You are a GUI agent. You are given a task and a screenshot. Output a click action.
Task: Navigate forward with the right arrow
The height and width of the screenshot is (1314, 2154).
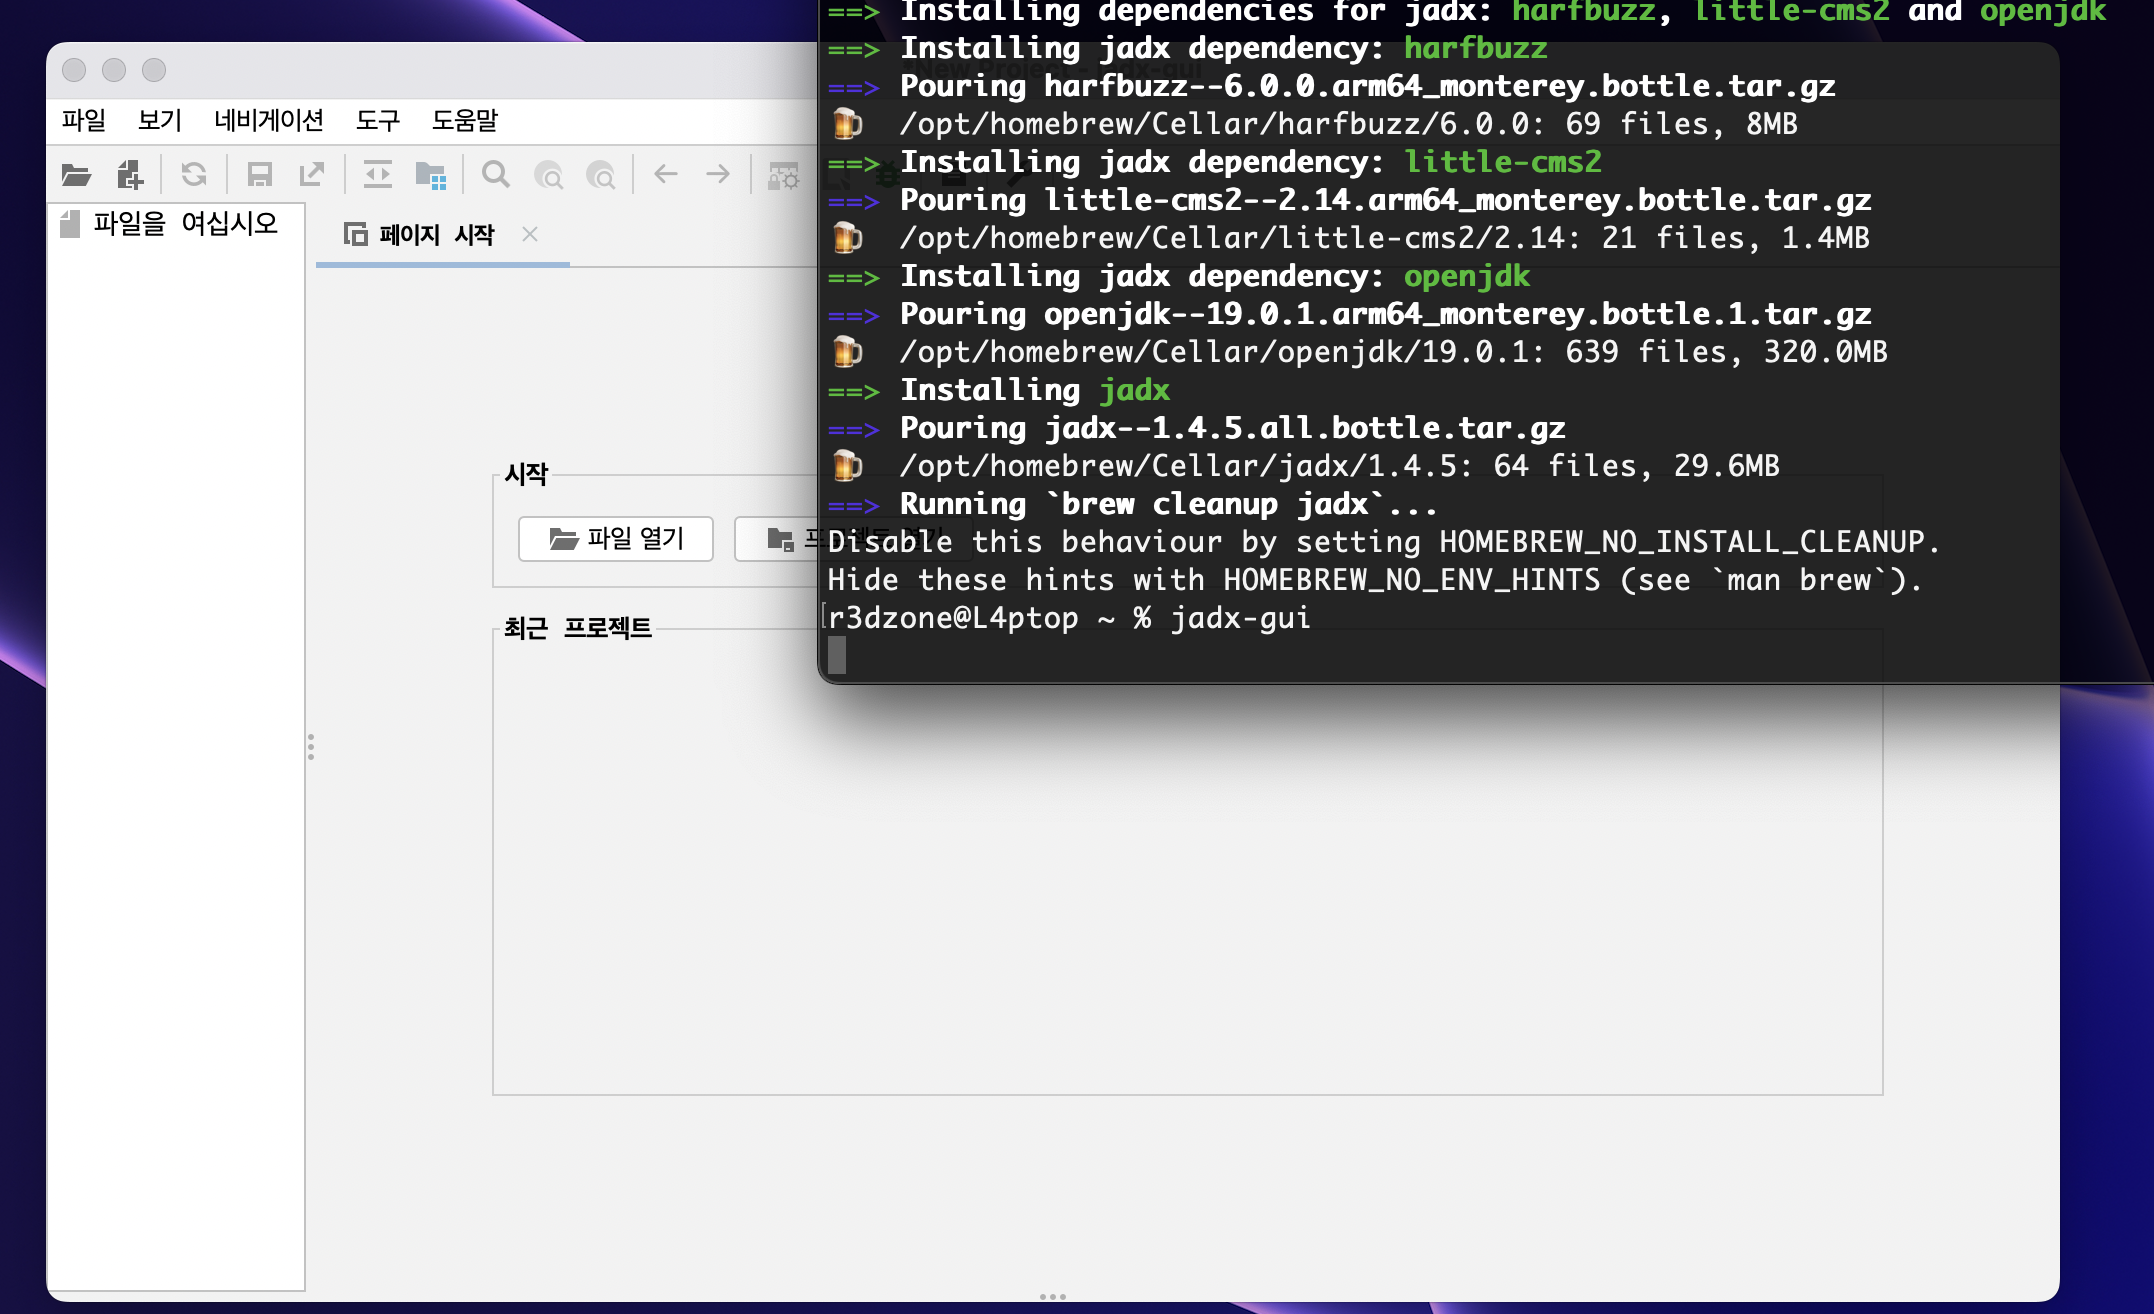(718, 175)
